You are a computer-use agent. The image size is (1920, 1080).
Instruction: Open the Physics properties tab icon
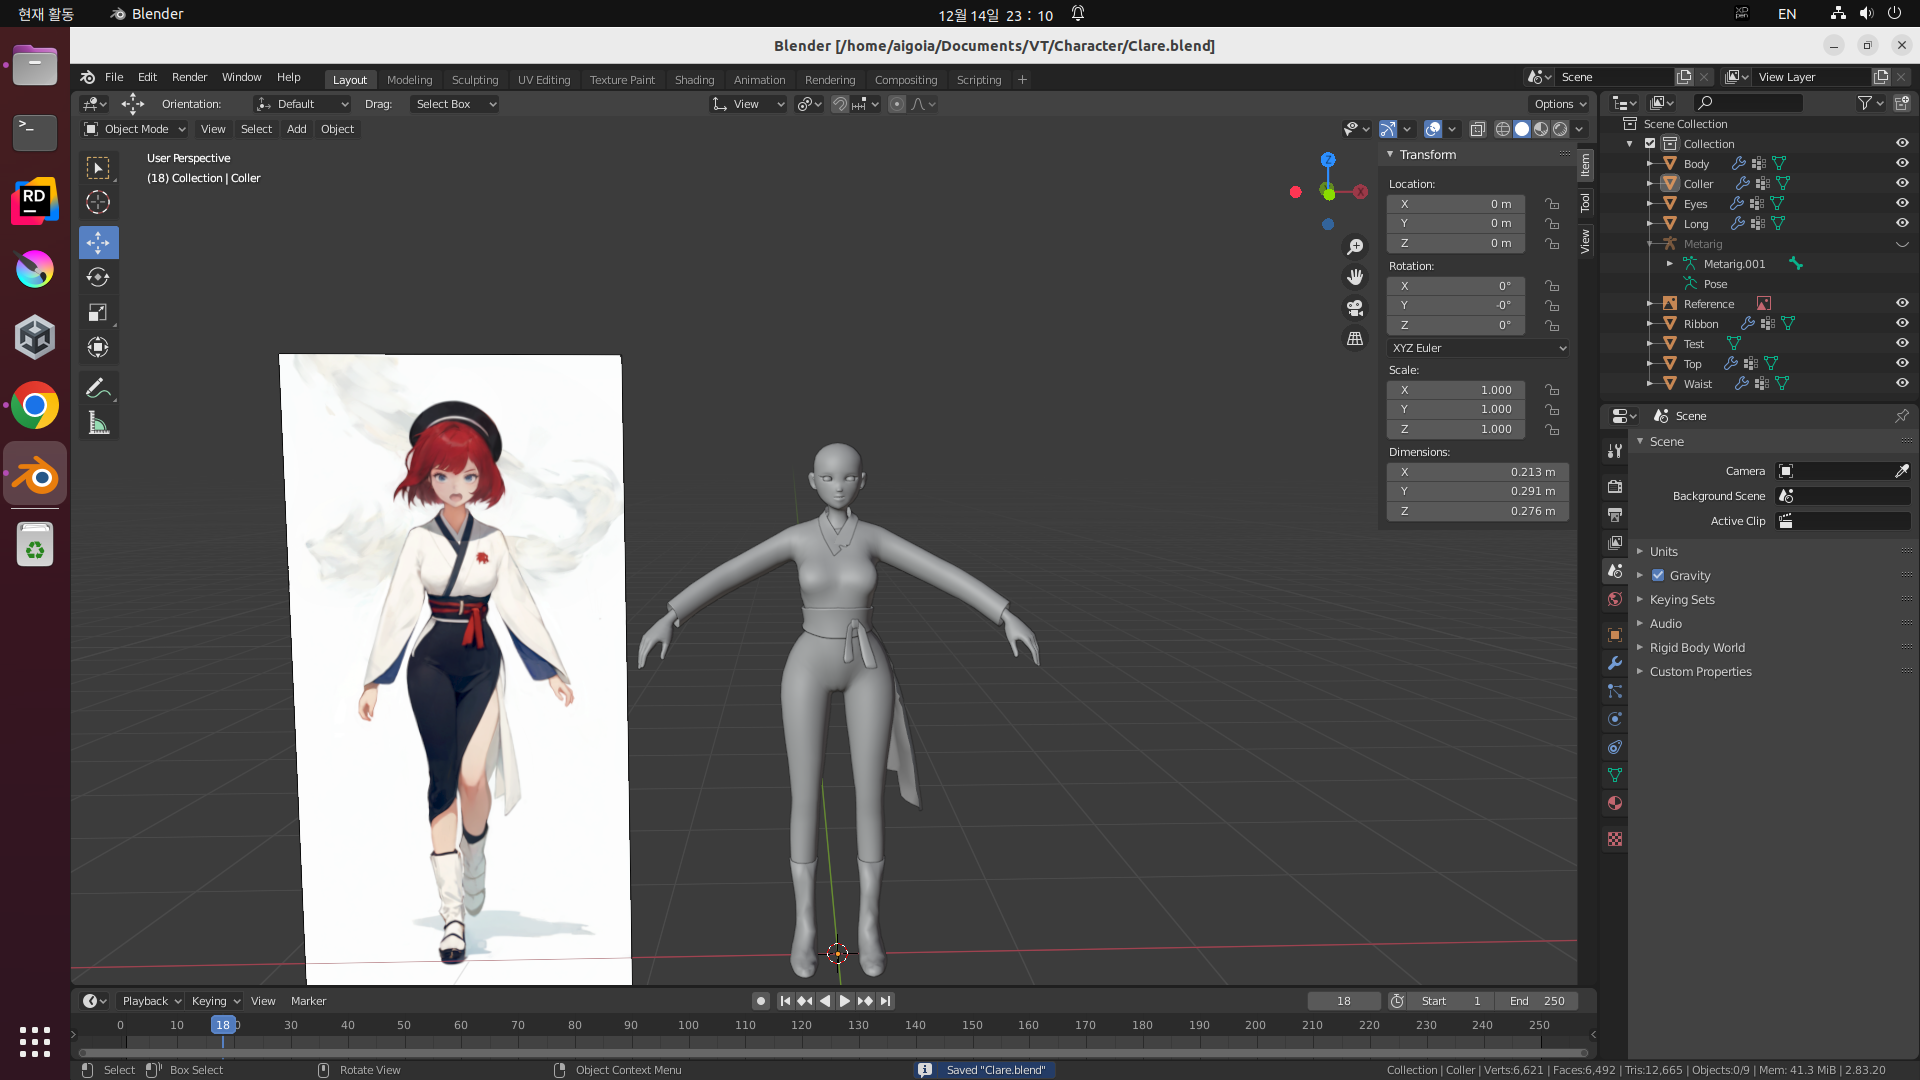[x=1615, y=719]
